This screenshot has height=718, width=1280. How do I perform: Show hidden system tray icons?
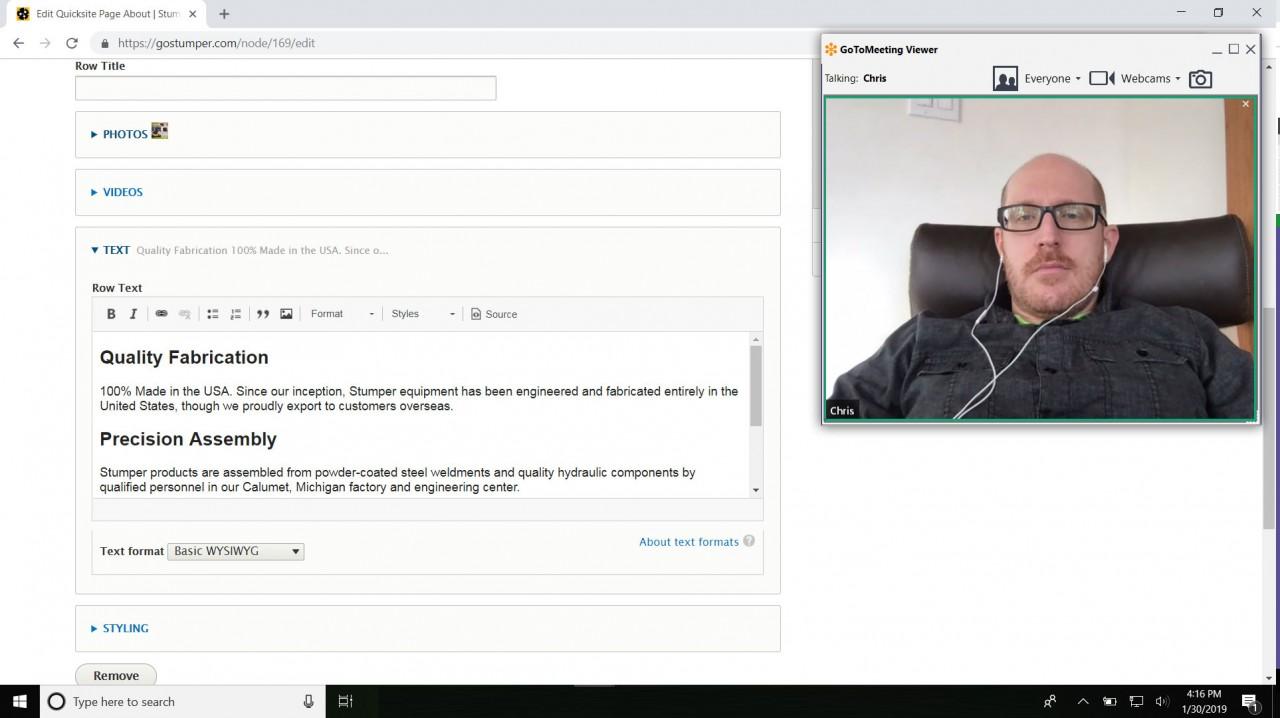click(x=1081, y=701)
